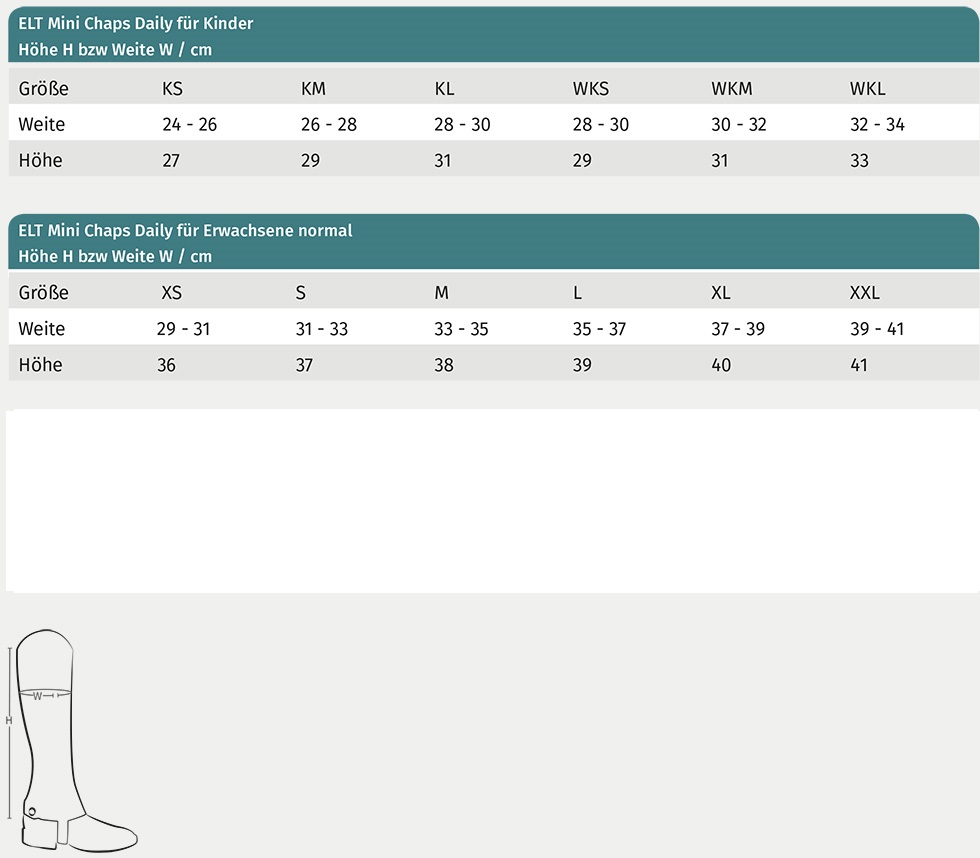The image size is (980, 858).
Task: Select the adult size 'M'
Action: [x=441, y=292]
